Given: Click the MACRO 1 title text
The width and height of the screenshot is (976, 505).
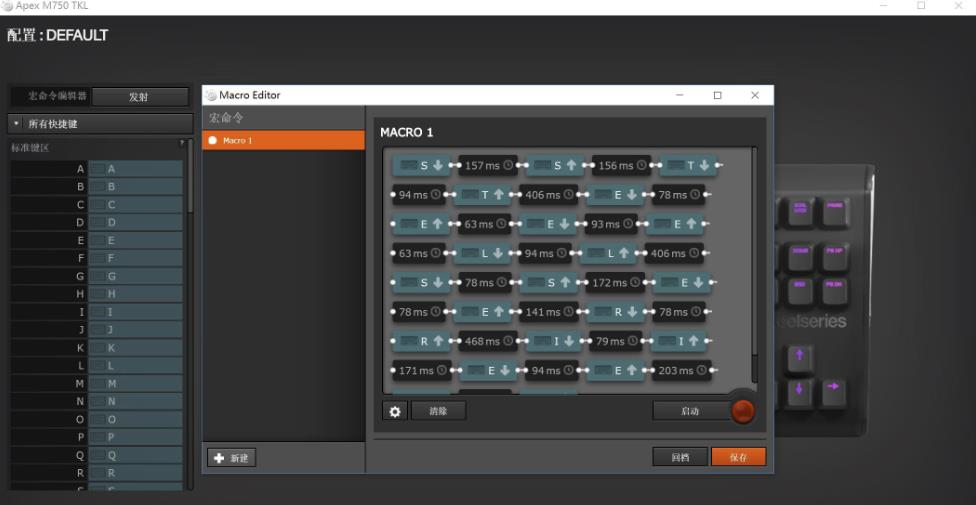Looking at the screenshot, I should 406,133.
